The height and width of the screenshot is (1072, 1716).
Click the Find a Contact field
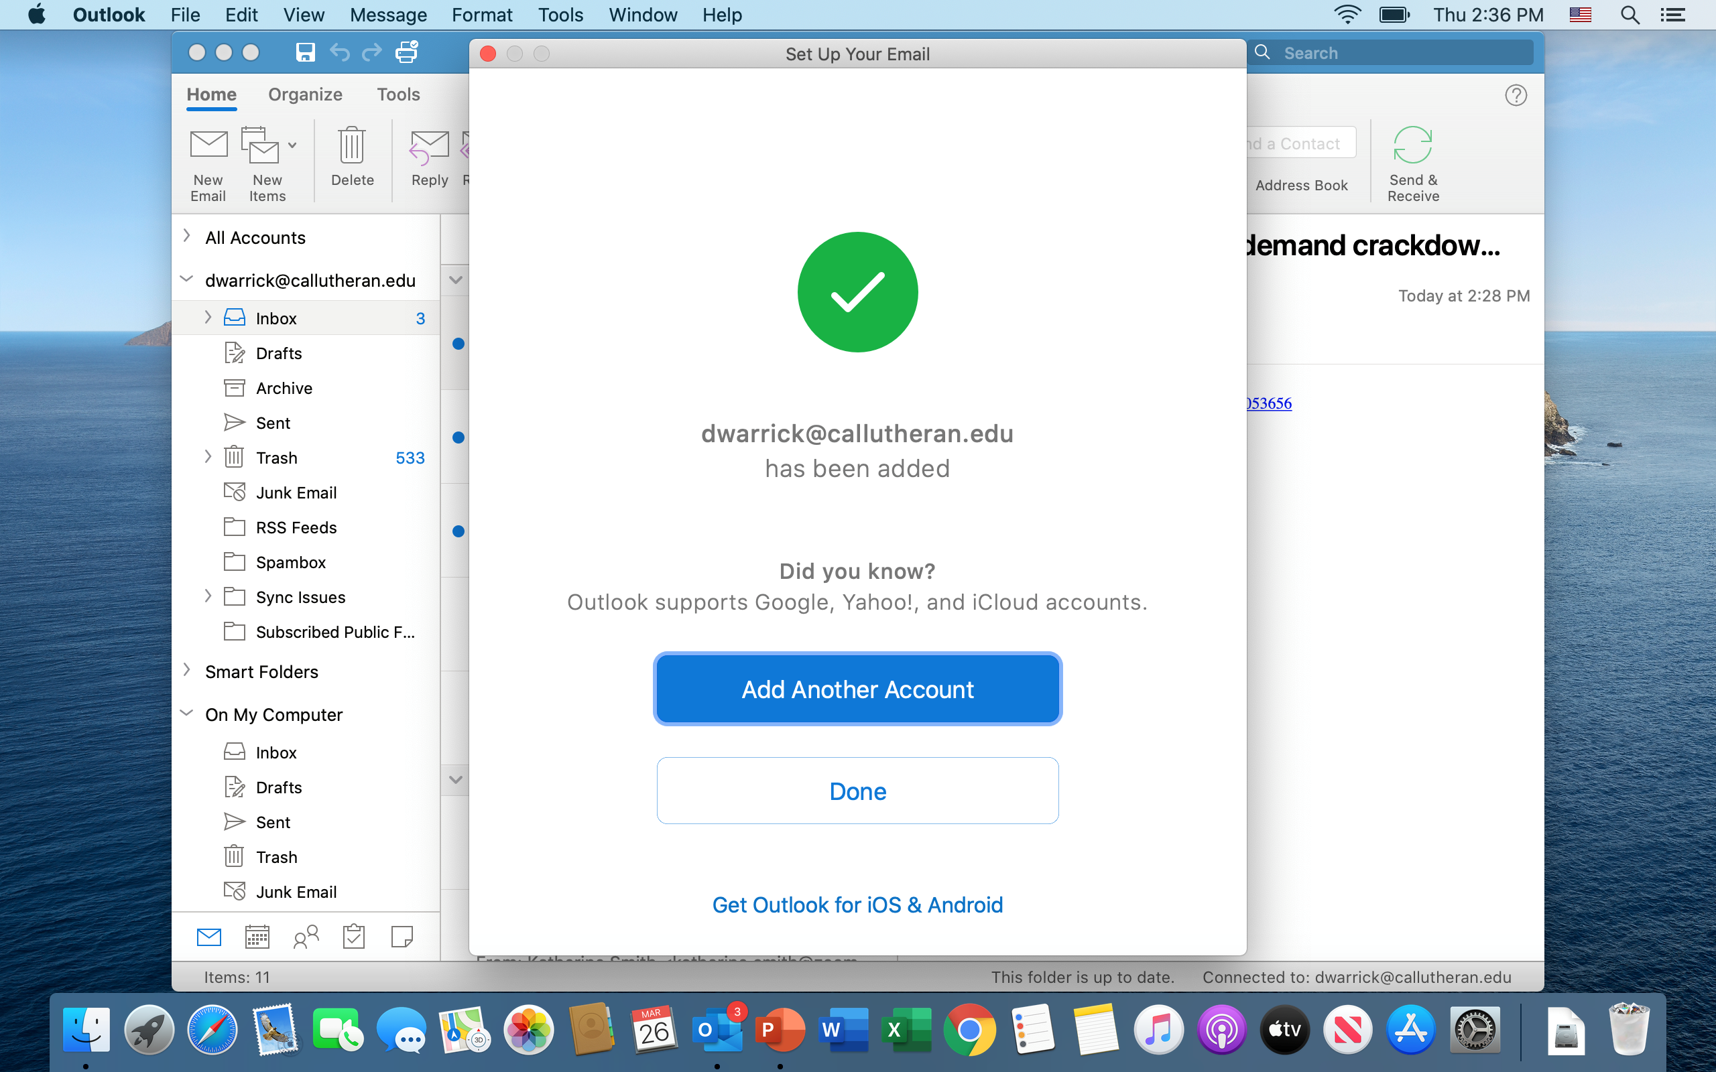point(1301,143)
